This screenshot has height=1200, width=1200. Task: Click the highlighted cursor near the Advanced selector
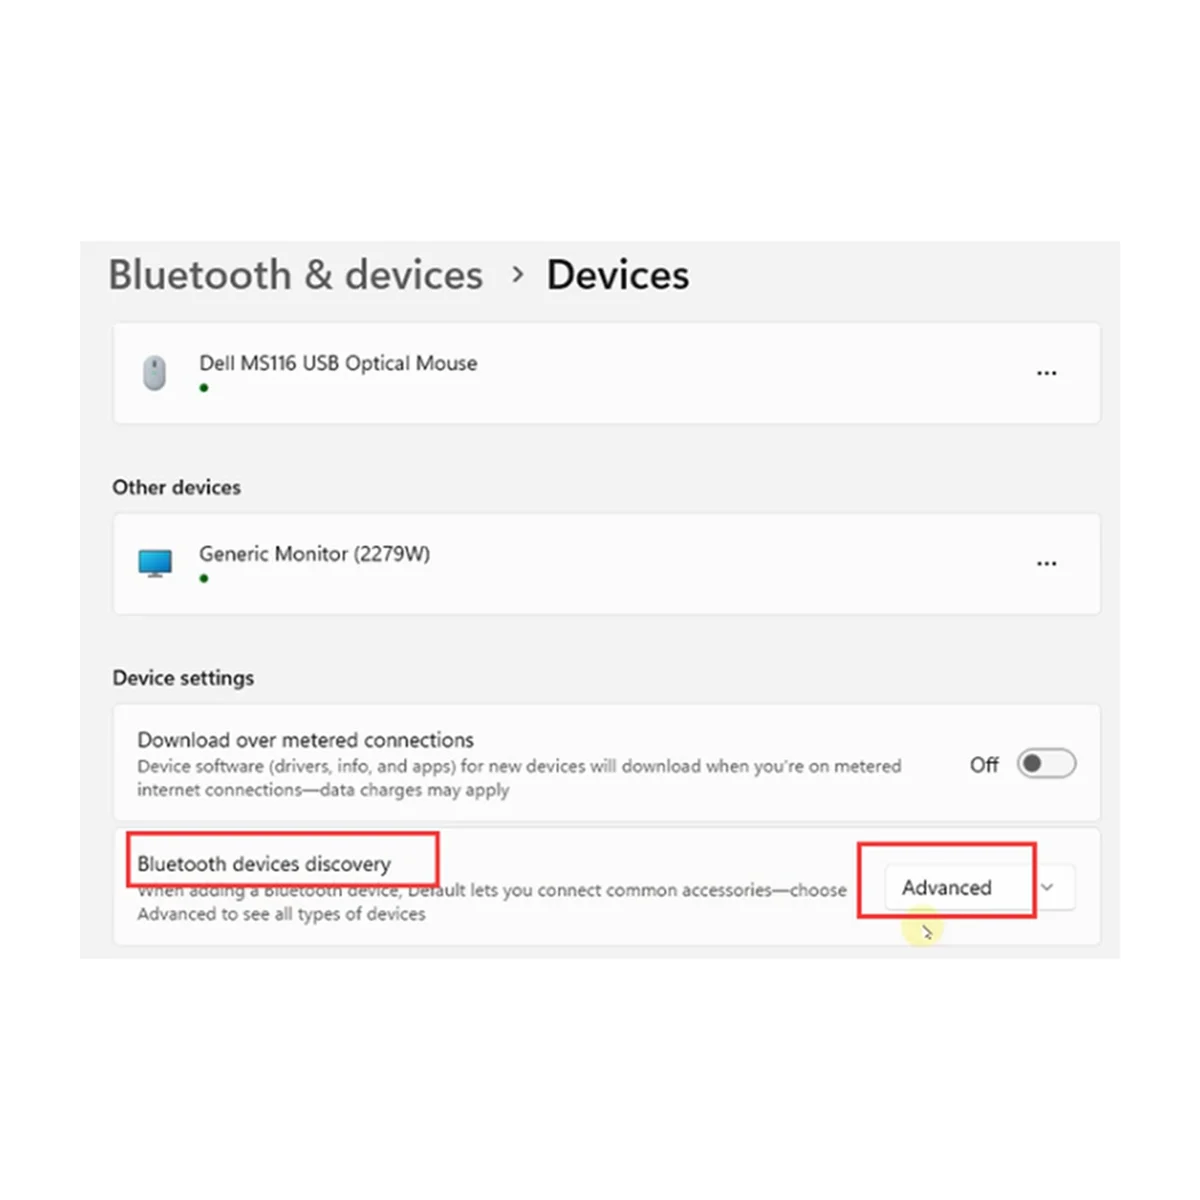925,930
